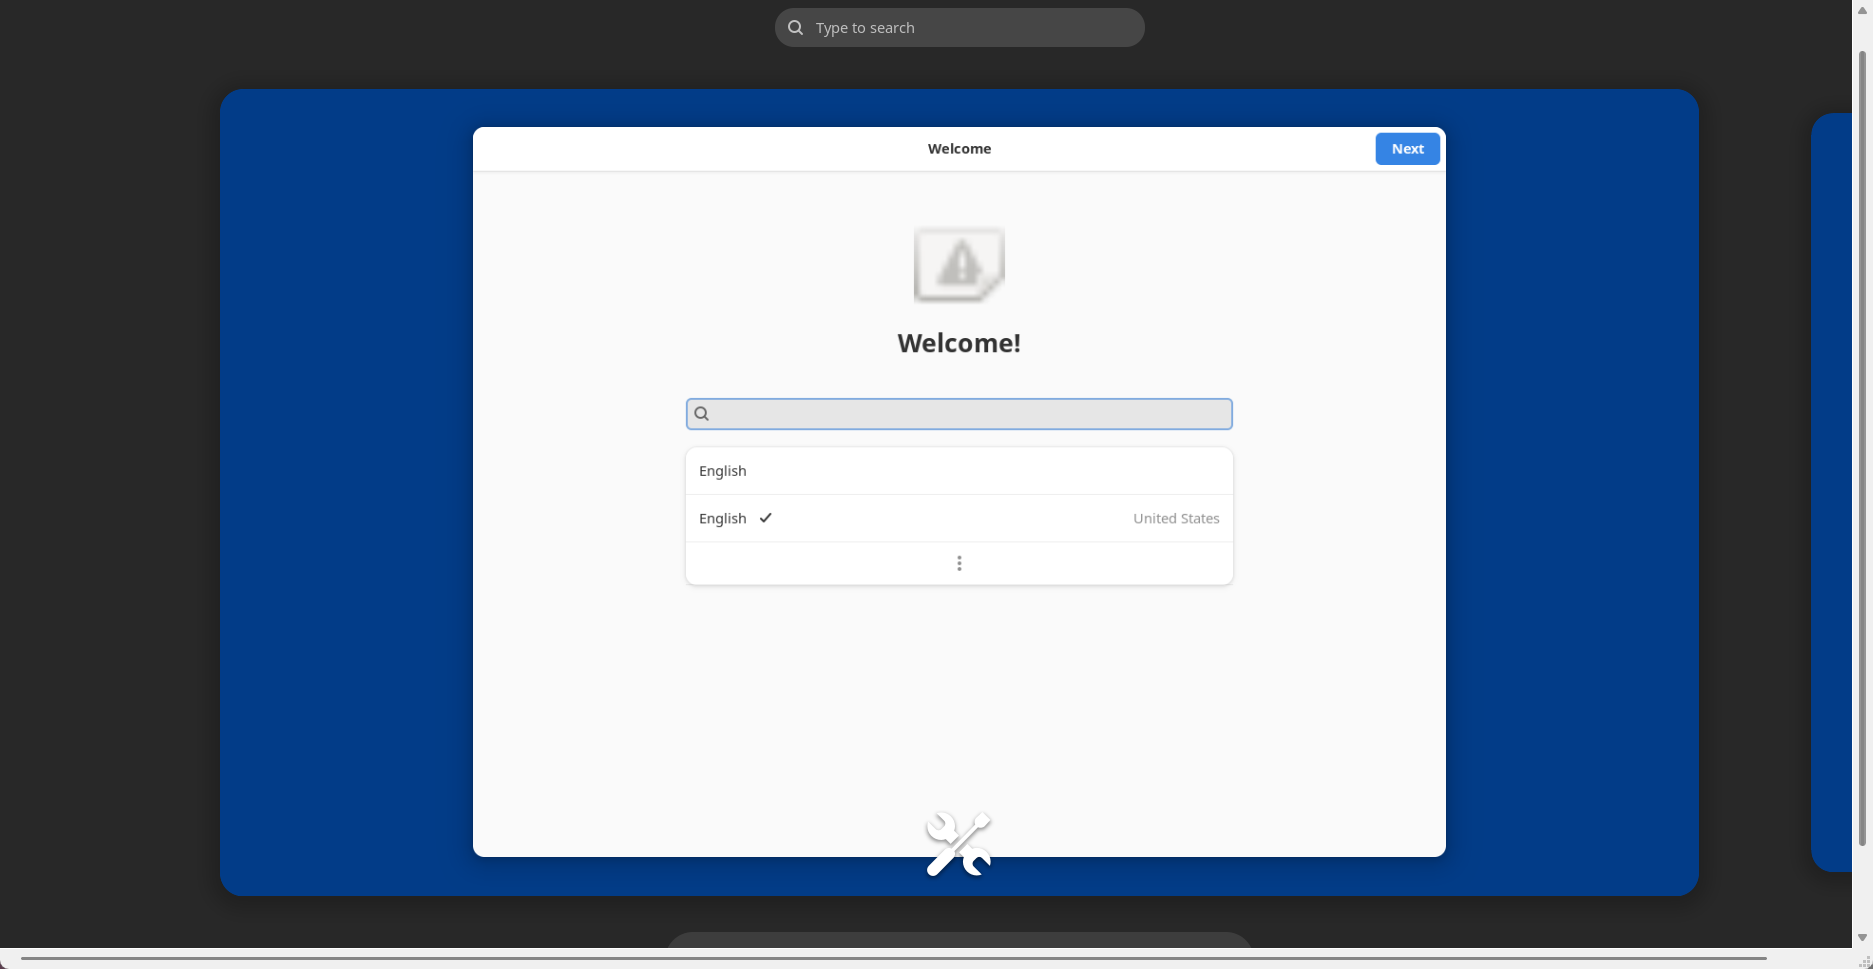Click the Welcome title in the header bar
Screen dimensions: 1873x969
(x=959, y=149)
